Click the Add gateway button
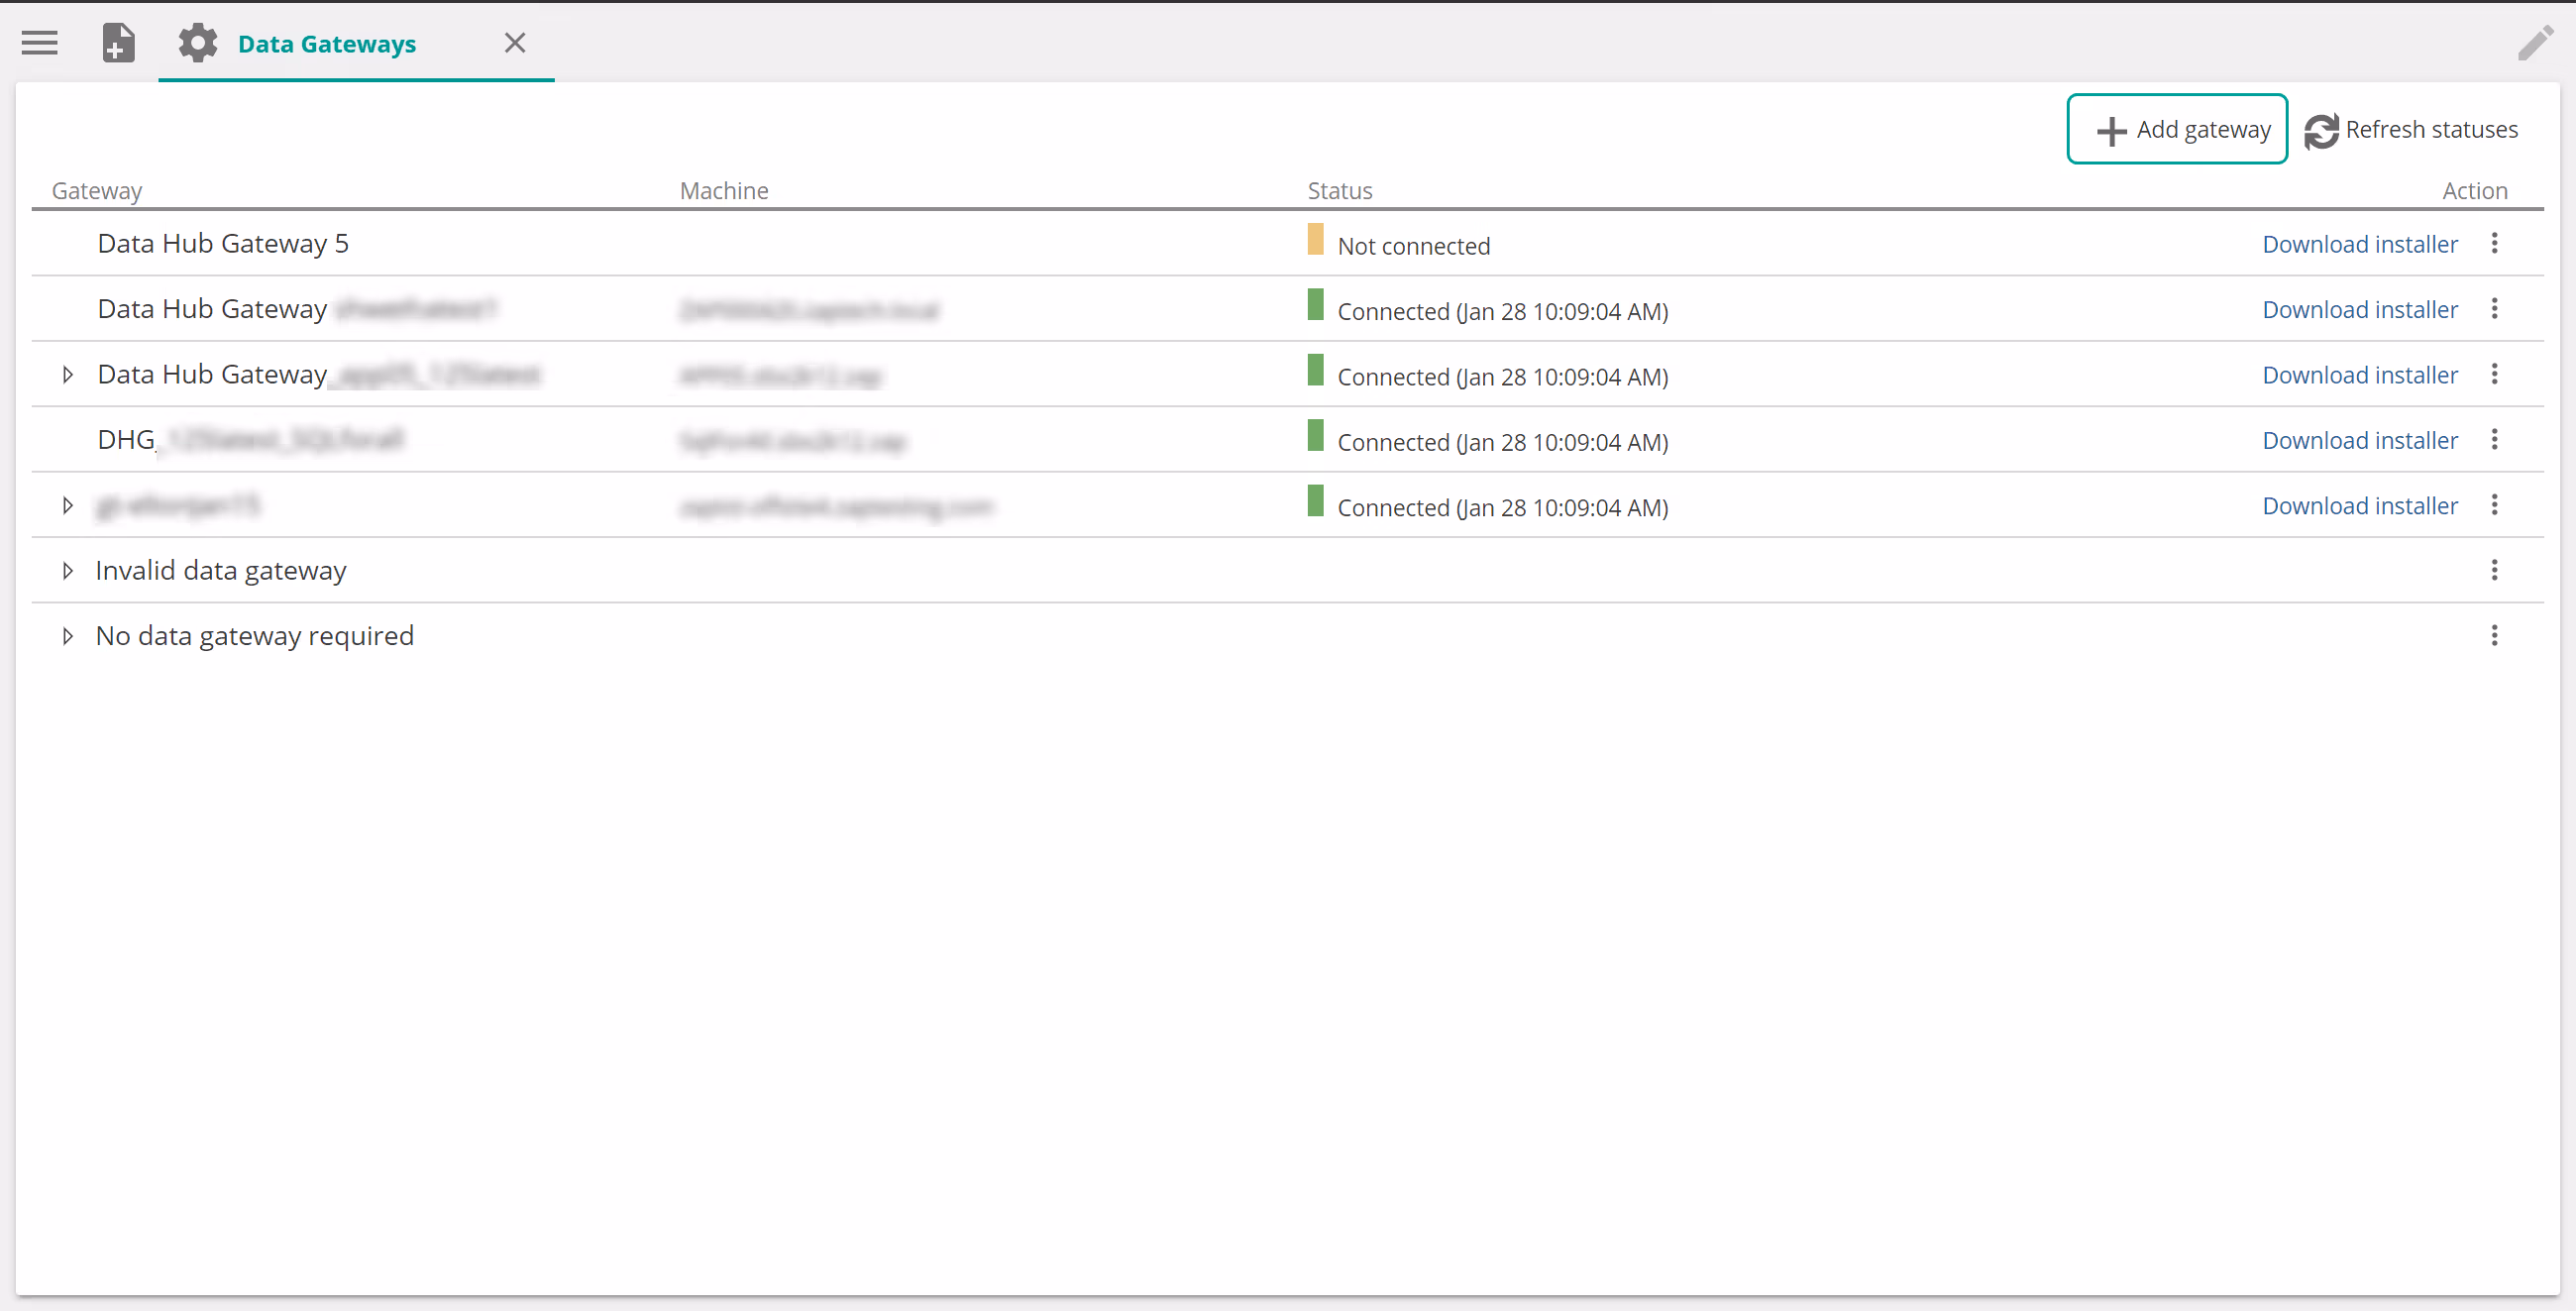 click(x=2177, y=130)
